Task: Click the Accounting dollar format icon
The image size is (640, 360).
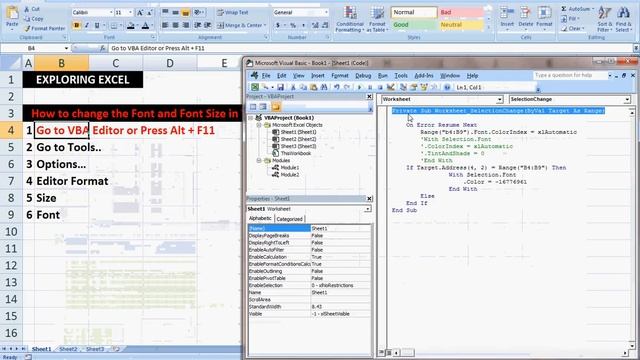Action: pos(278,25)
